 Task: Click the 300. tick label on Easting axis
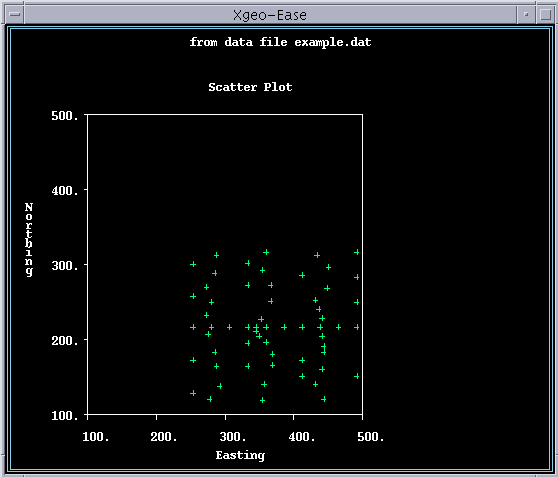pos(233,437)
